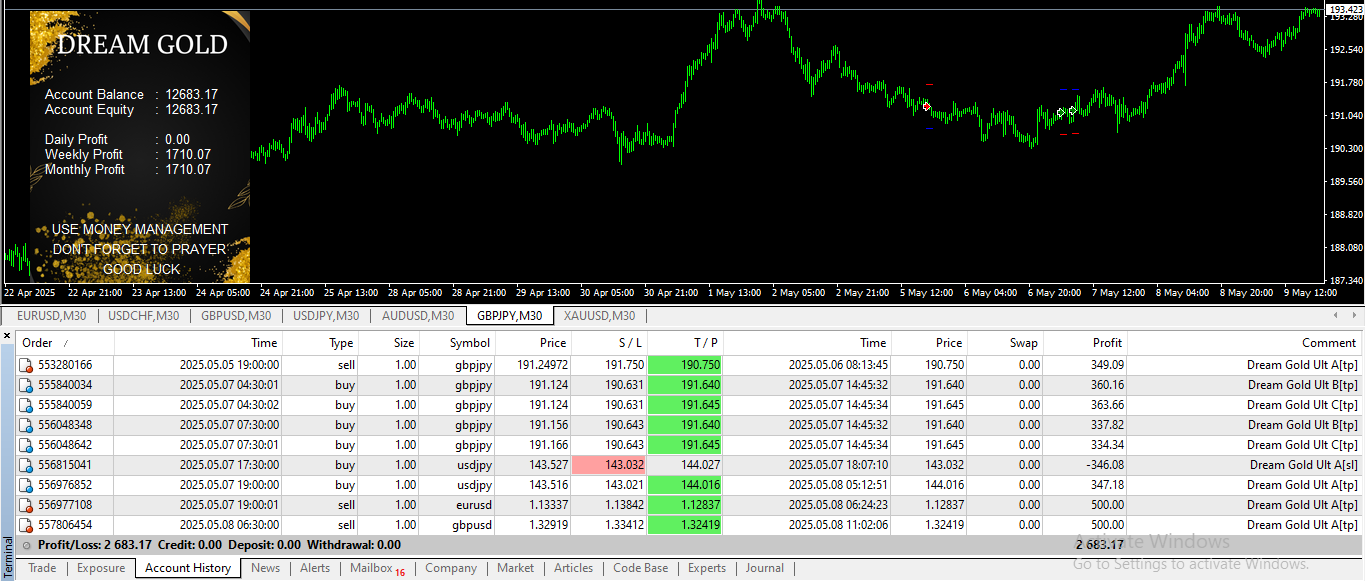Select order icon for order 557806454
The image size is (1365, 581).
point(26,525)
